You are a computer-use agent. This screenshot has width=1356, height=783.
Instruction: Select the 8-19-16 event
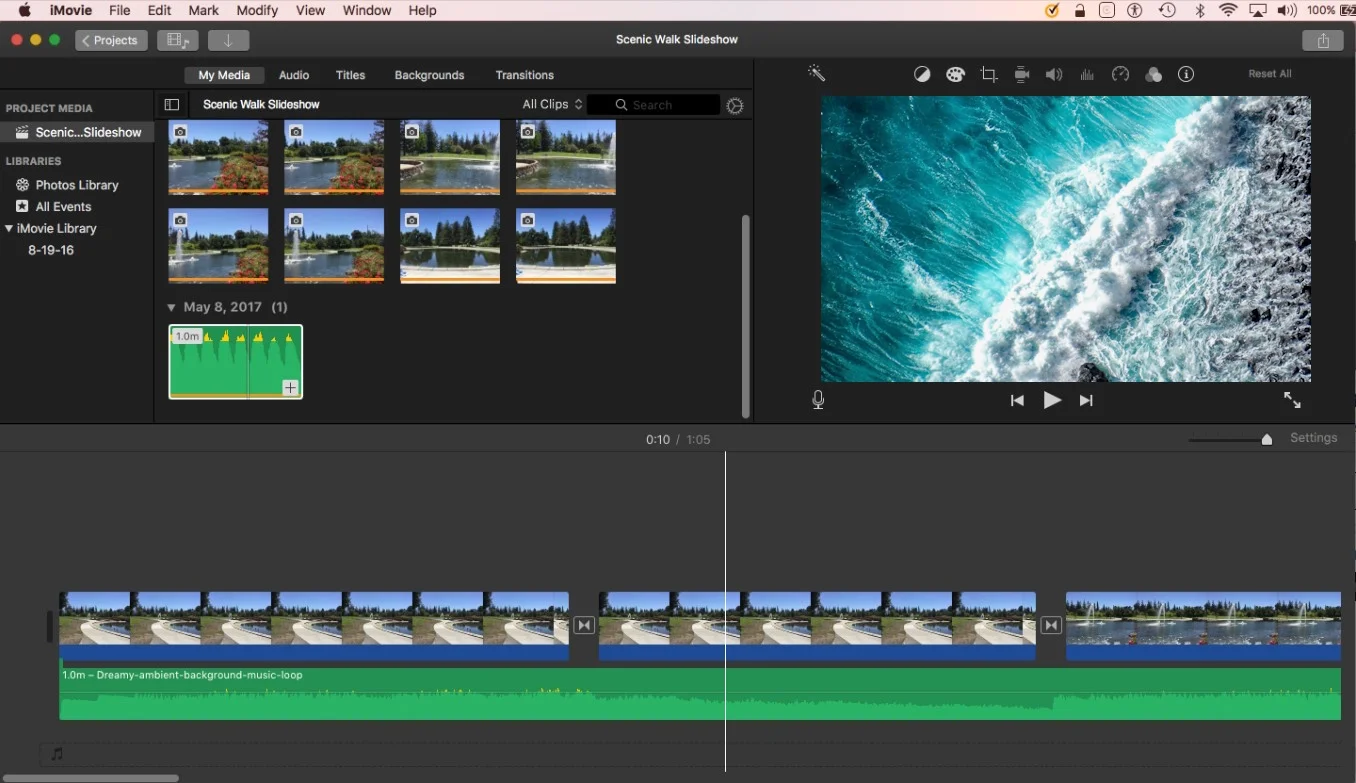51,250
